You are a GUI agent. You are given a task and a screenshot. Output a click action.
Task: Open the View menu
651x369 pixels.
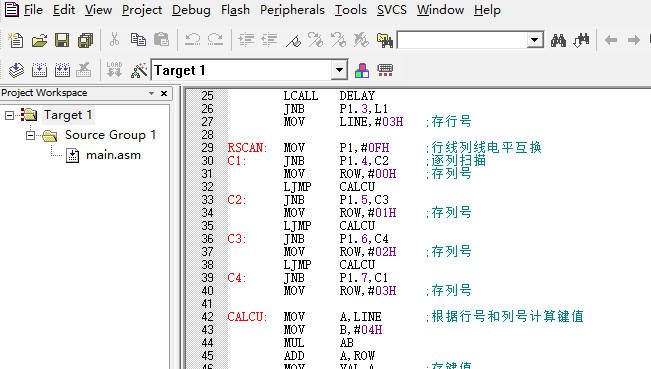click(x=98, y=10)
